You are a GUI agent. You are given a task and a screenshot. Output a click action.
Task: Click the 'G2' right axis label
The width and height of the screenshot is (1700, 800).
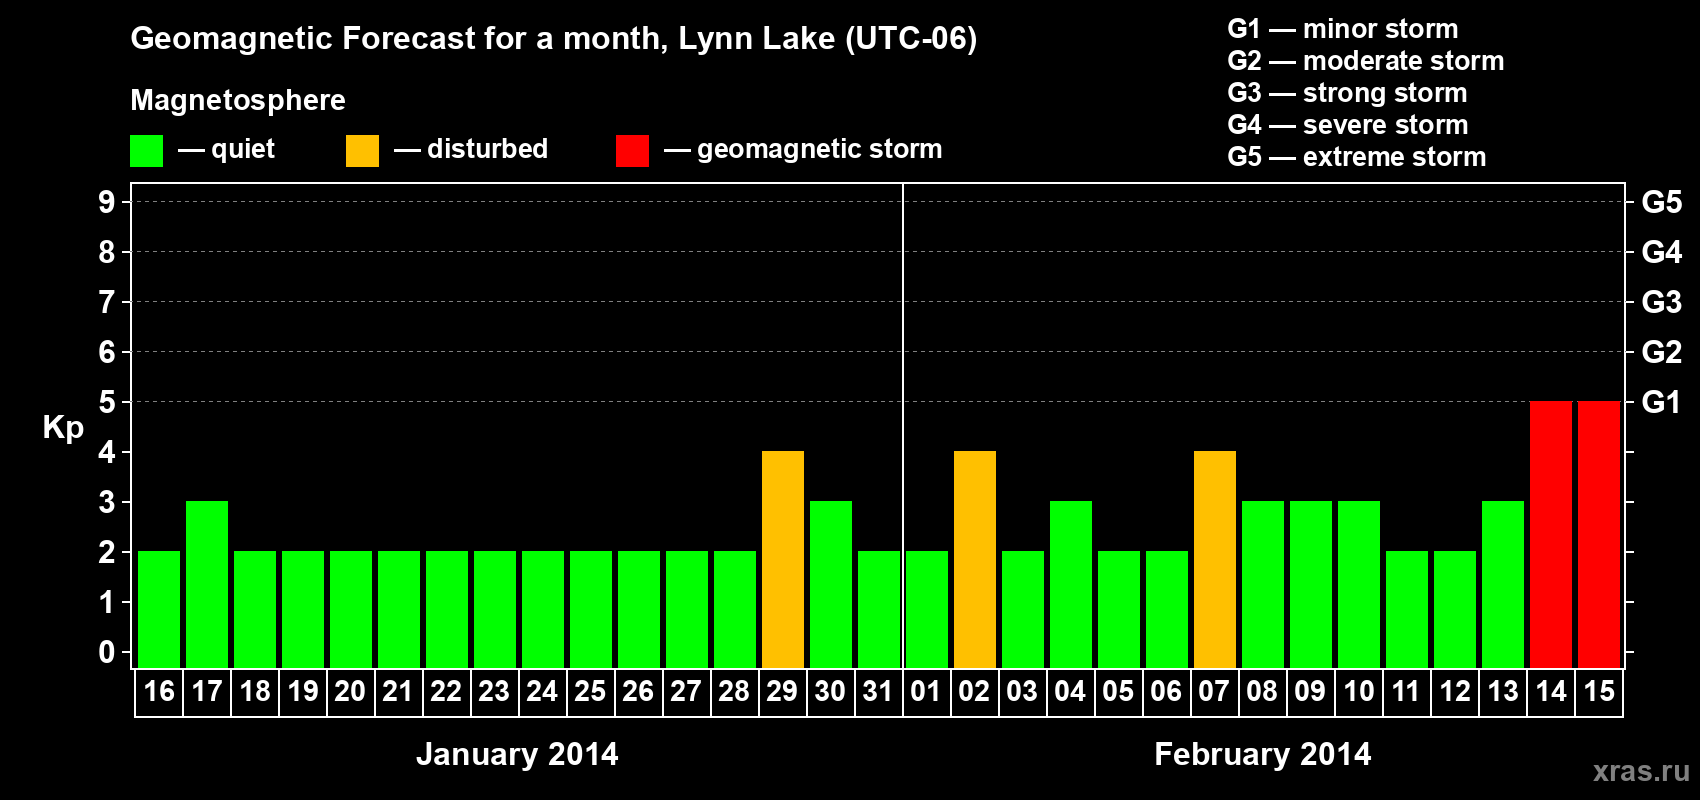(x=1661, y=352)
